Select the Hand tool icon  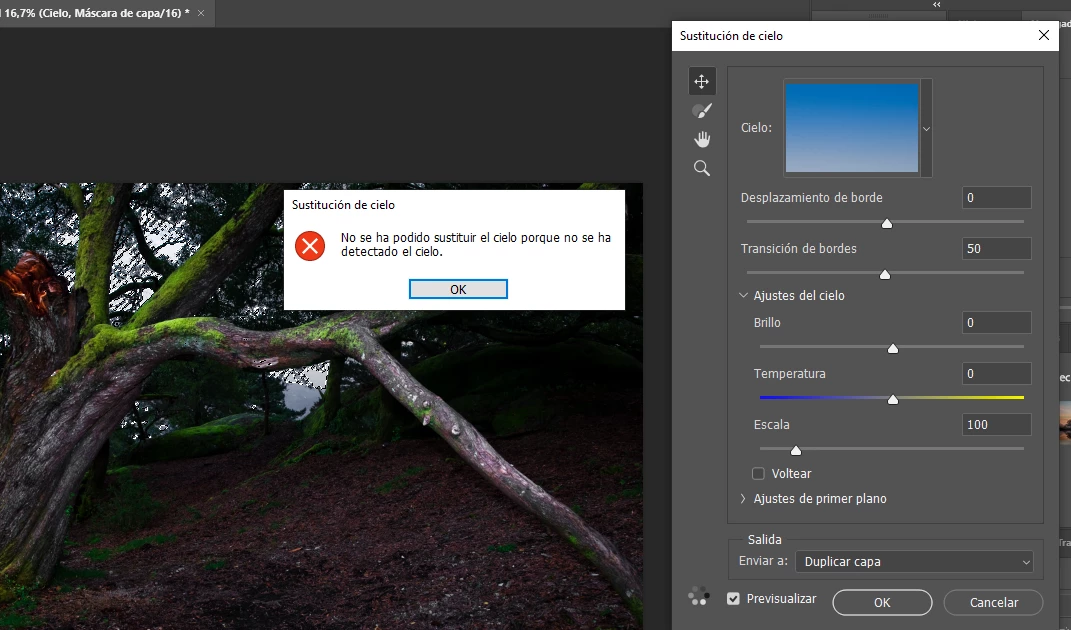701,139
